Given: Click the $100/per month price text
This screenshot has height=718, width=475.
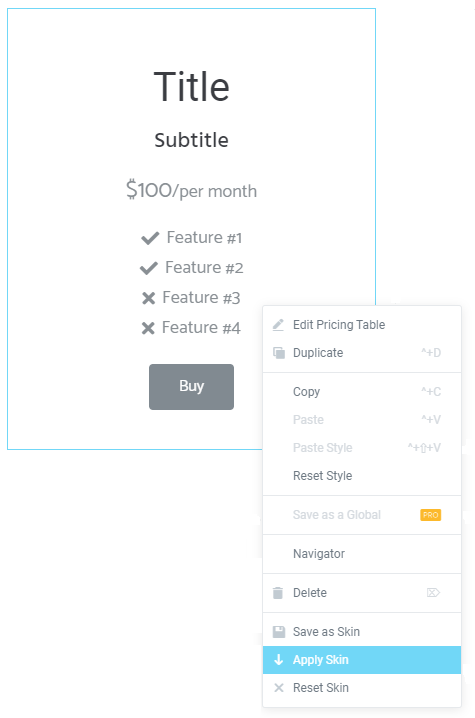Looking at the screenshot, I should pos(191,190).
